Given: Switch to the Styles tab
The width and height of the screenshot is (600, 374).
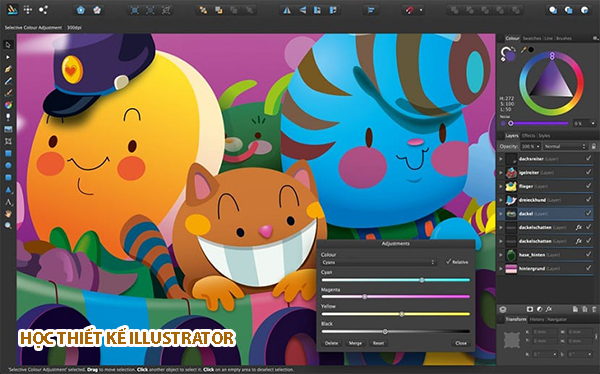Looking at the screenshot, I should pyautogui.click(x=544, y=136).
